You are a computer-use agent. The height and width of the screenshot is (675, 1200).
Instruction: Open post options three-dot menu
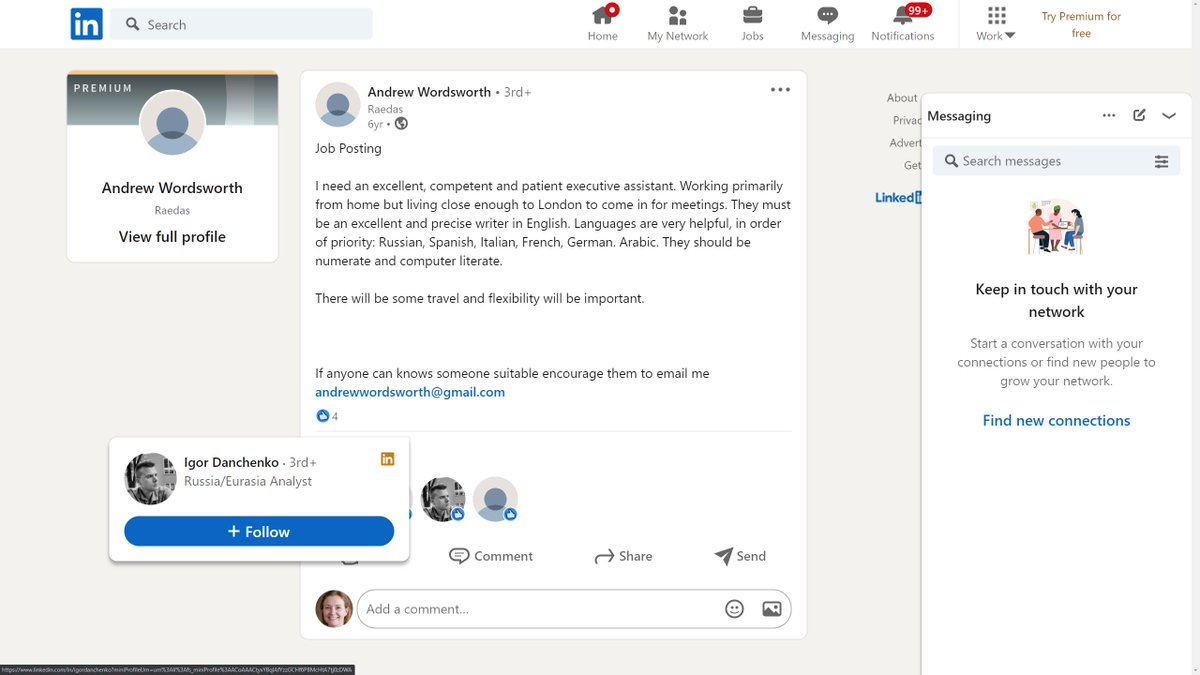pyautogui.click(x=780, y=90)
